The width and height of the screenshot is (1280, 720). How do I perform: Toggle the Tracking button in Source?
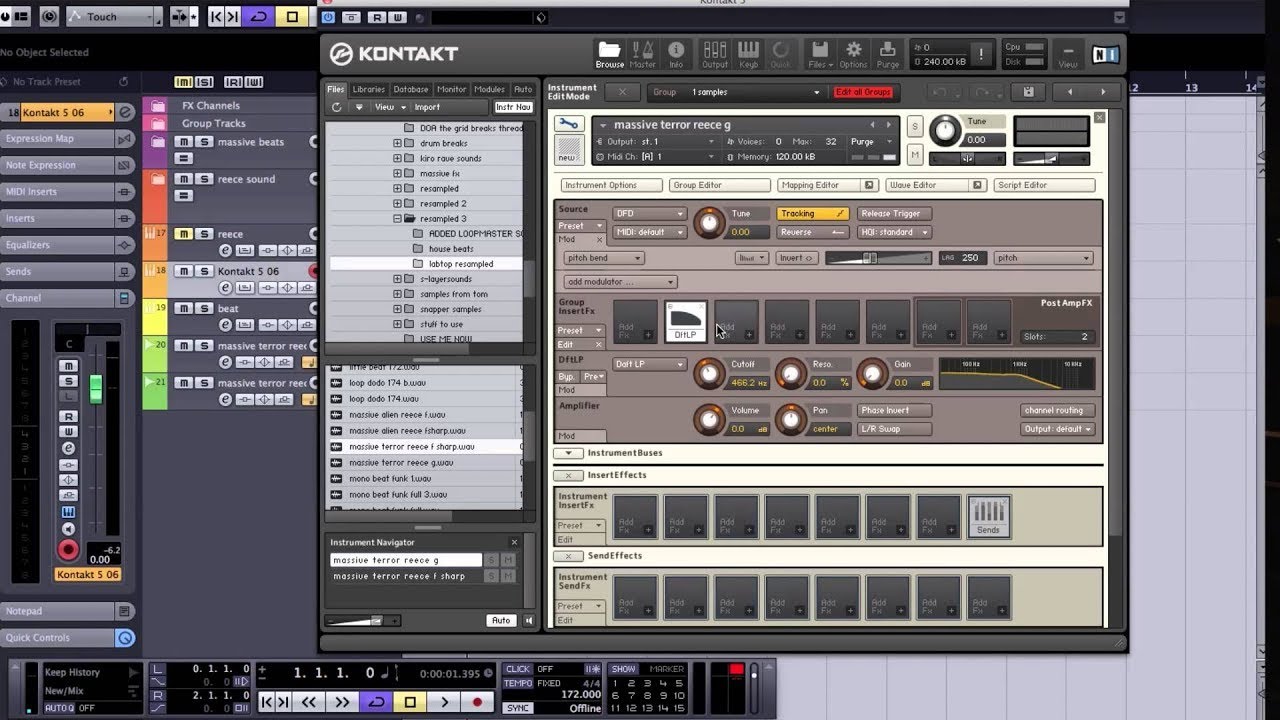tap(813, 213)
